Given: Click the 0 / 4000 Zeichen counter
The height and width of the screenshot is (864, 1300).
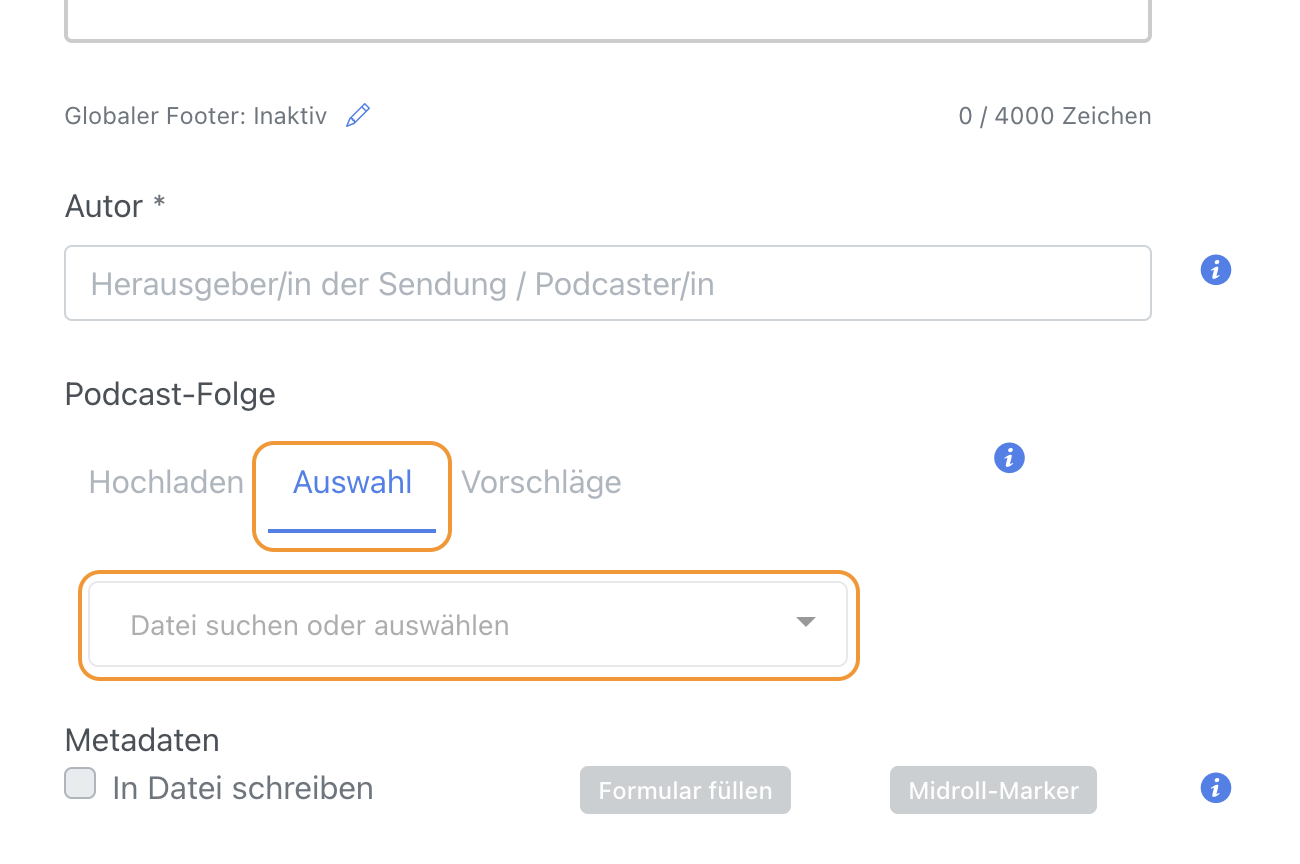Looking at the screenshot, I should pos(1054,116).
